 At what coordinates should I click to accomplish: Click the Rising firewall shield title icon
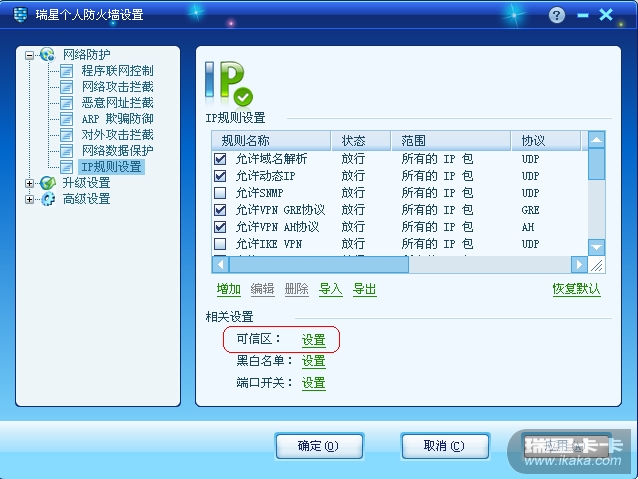click(x=20, y=15)
